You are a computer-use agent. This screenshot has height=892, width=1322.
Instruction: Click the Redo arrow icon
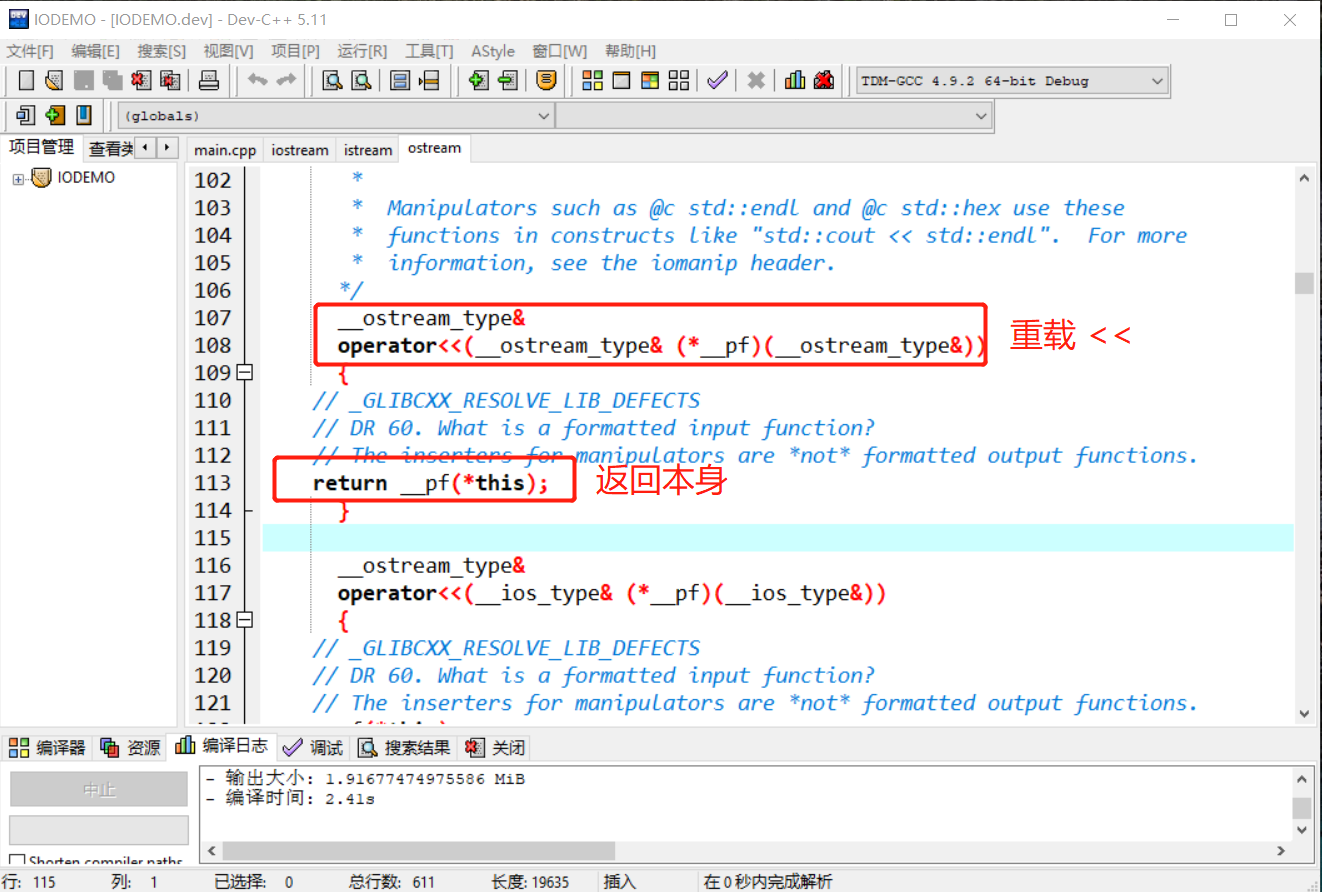coord(286,81)
